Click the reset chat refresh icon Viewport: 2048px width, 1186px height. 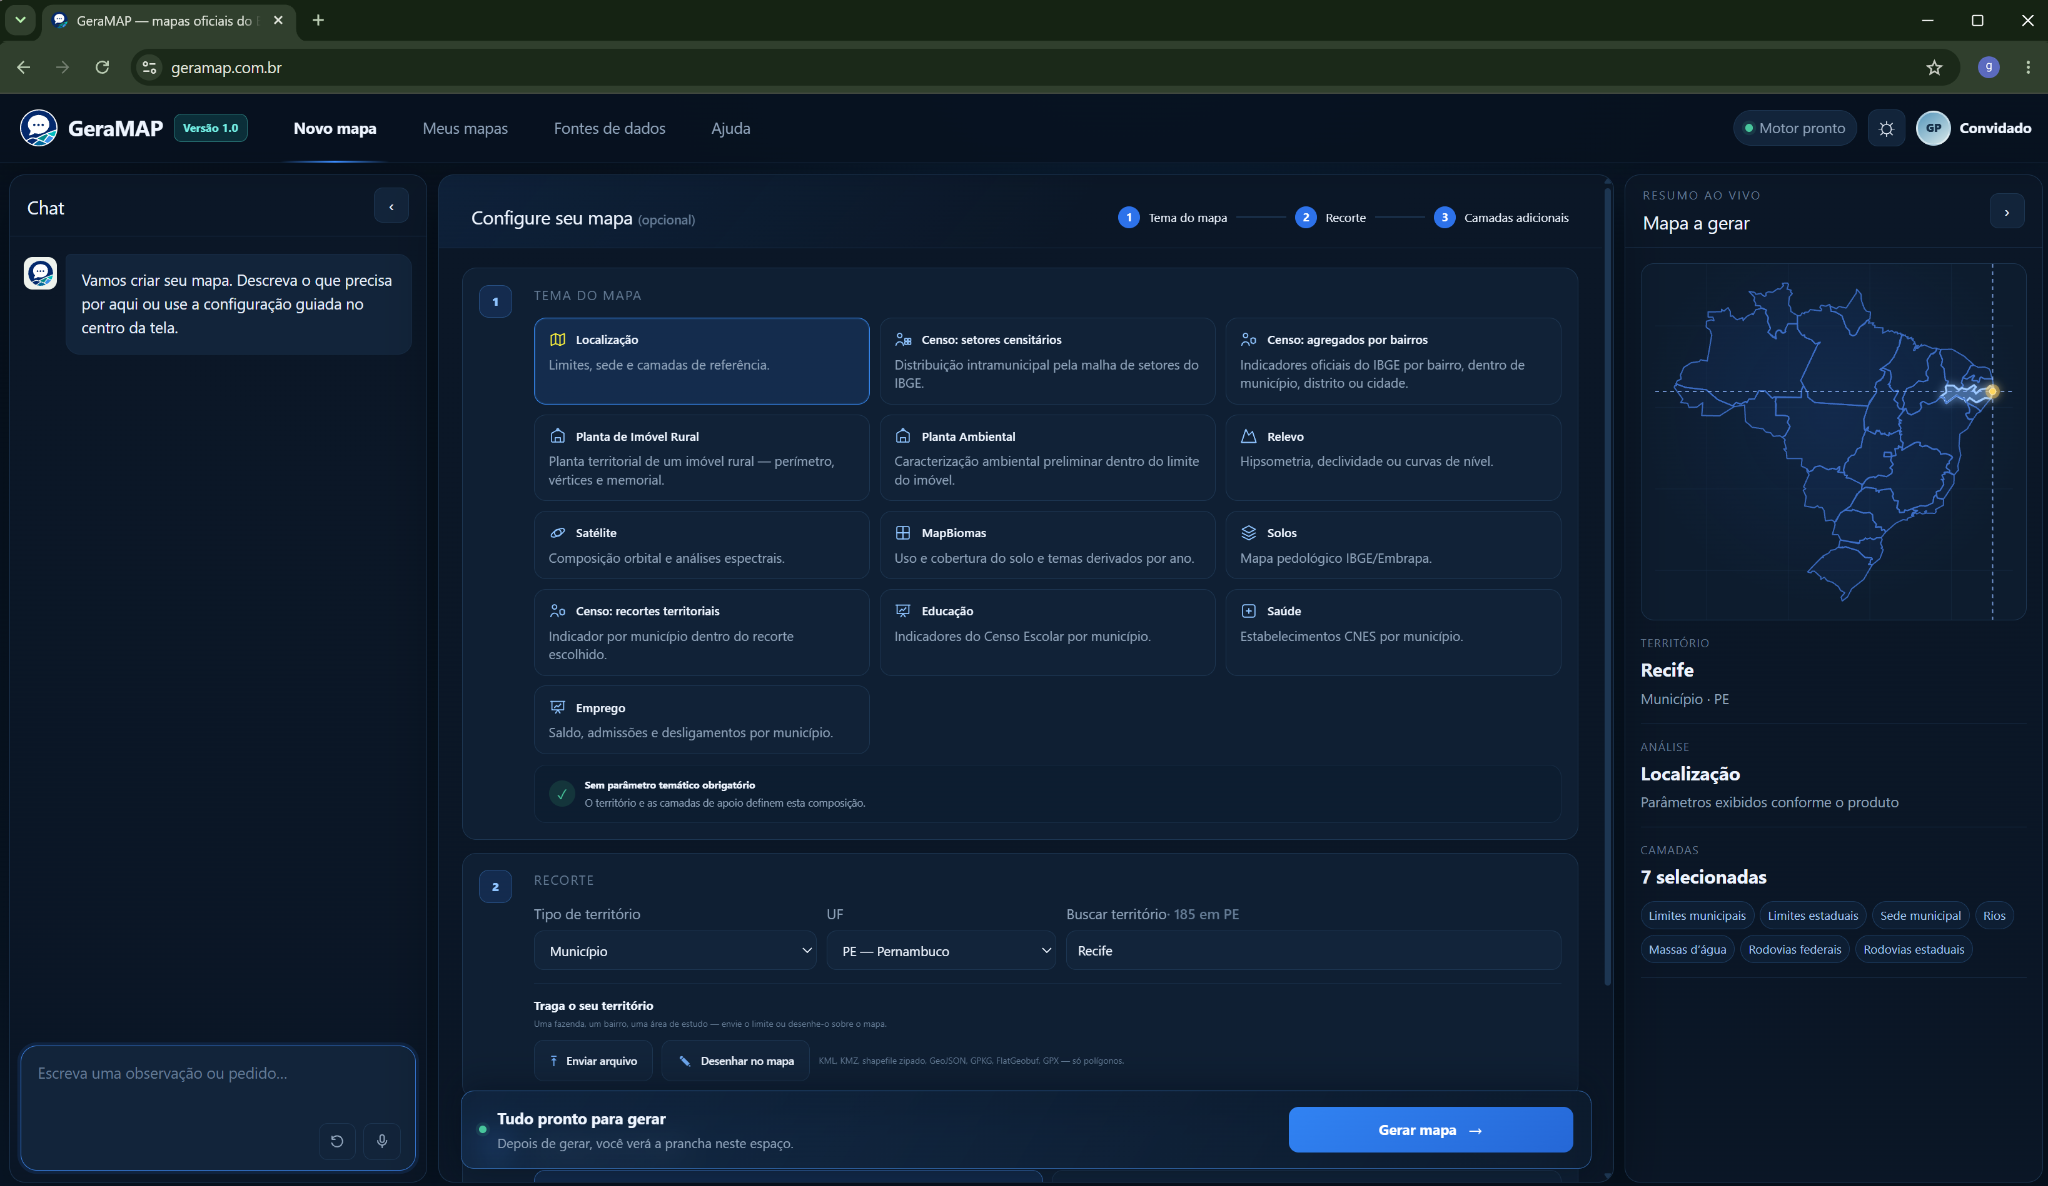(x=337, y=1141)
